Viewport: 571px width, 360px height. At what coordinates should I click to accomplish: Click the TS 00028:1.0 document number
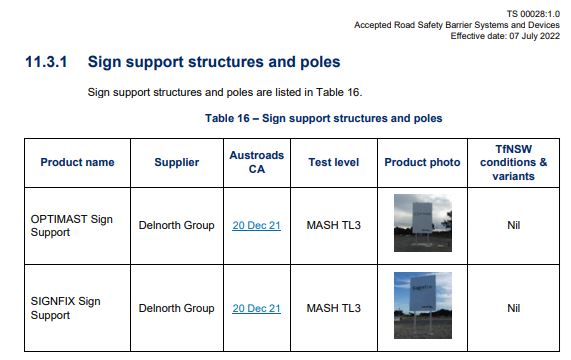(533, 14)
